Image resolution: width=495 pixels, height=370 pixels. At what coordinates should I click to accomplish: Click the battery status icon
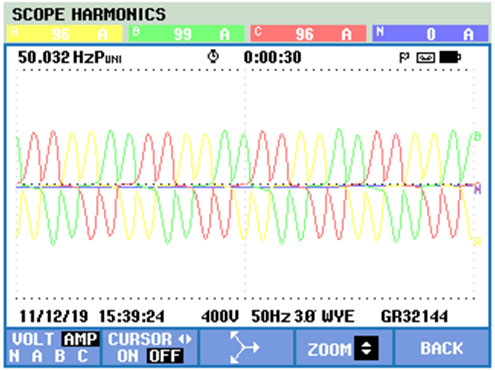click(x=450, y=57)
